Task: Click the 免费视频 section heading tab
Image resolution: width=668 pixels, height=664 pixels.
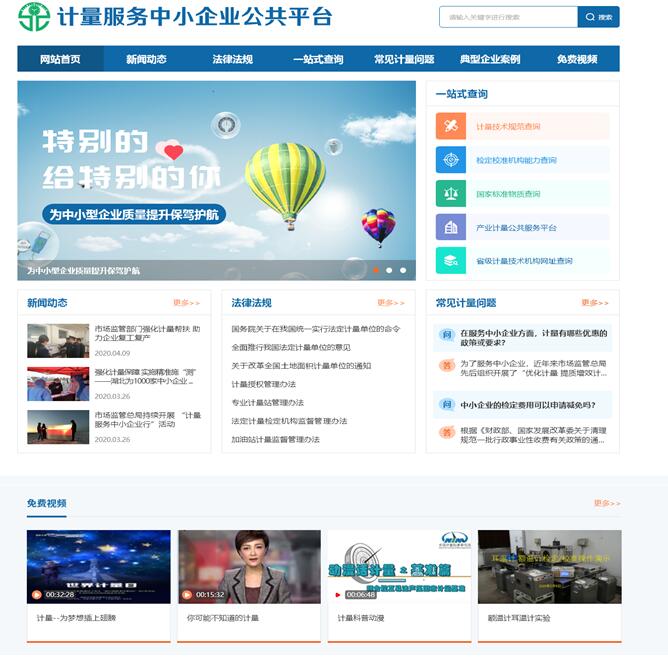Action: pos(46,503)
